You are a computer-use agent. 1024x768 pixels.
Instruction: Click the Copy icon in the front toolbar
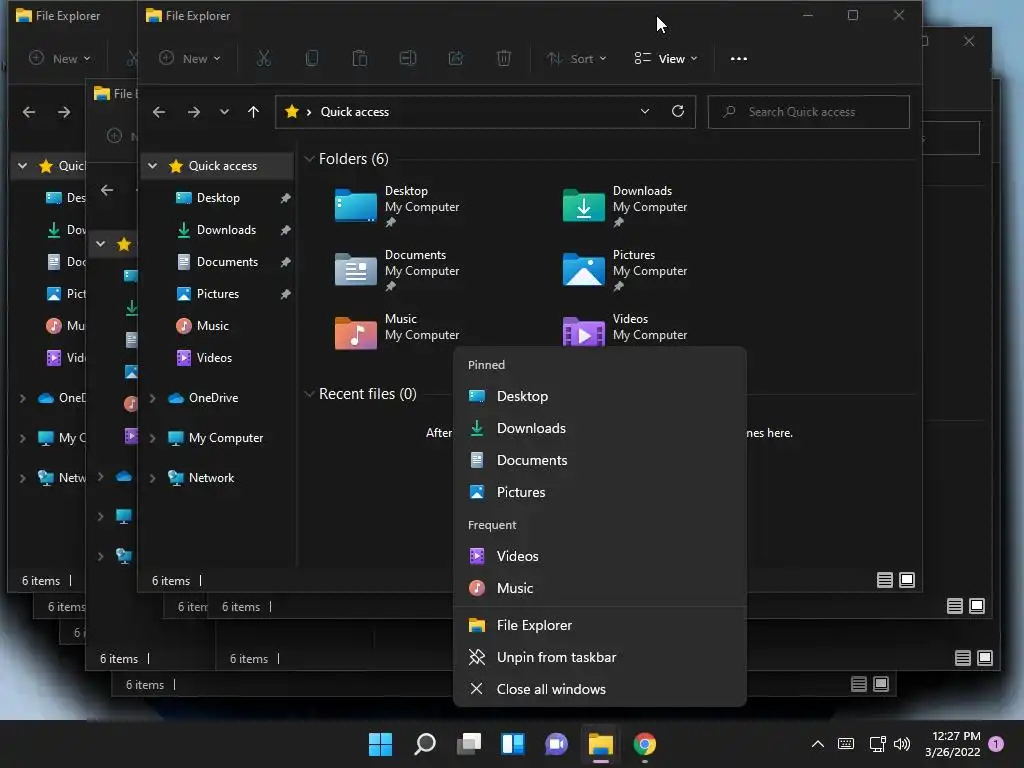[312, 59]
